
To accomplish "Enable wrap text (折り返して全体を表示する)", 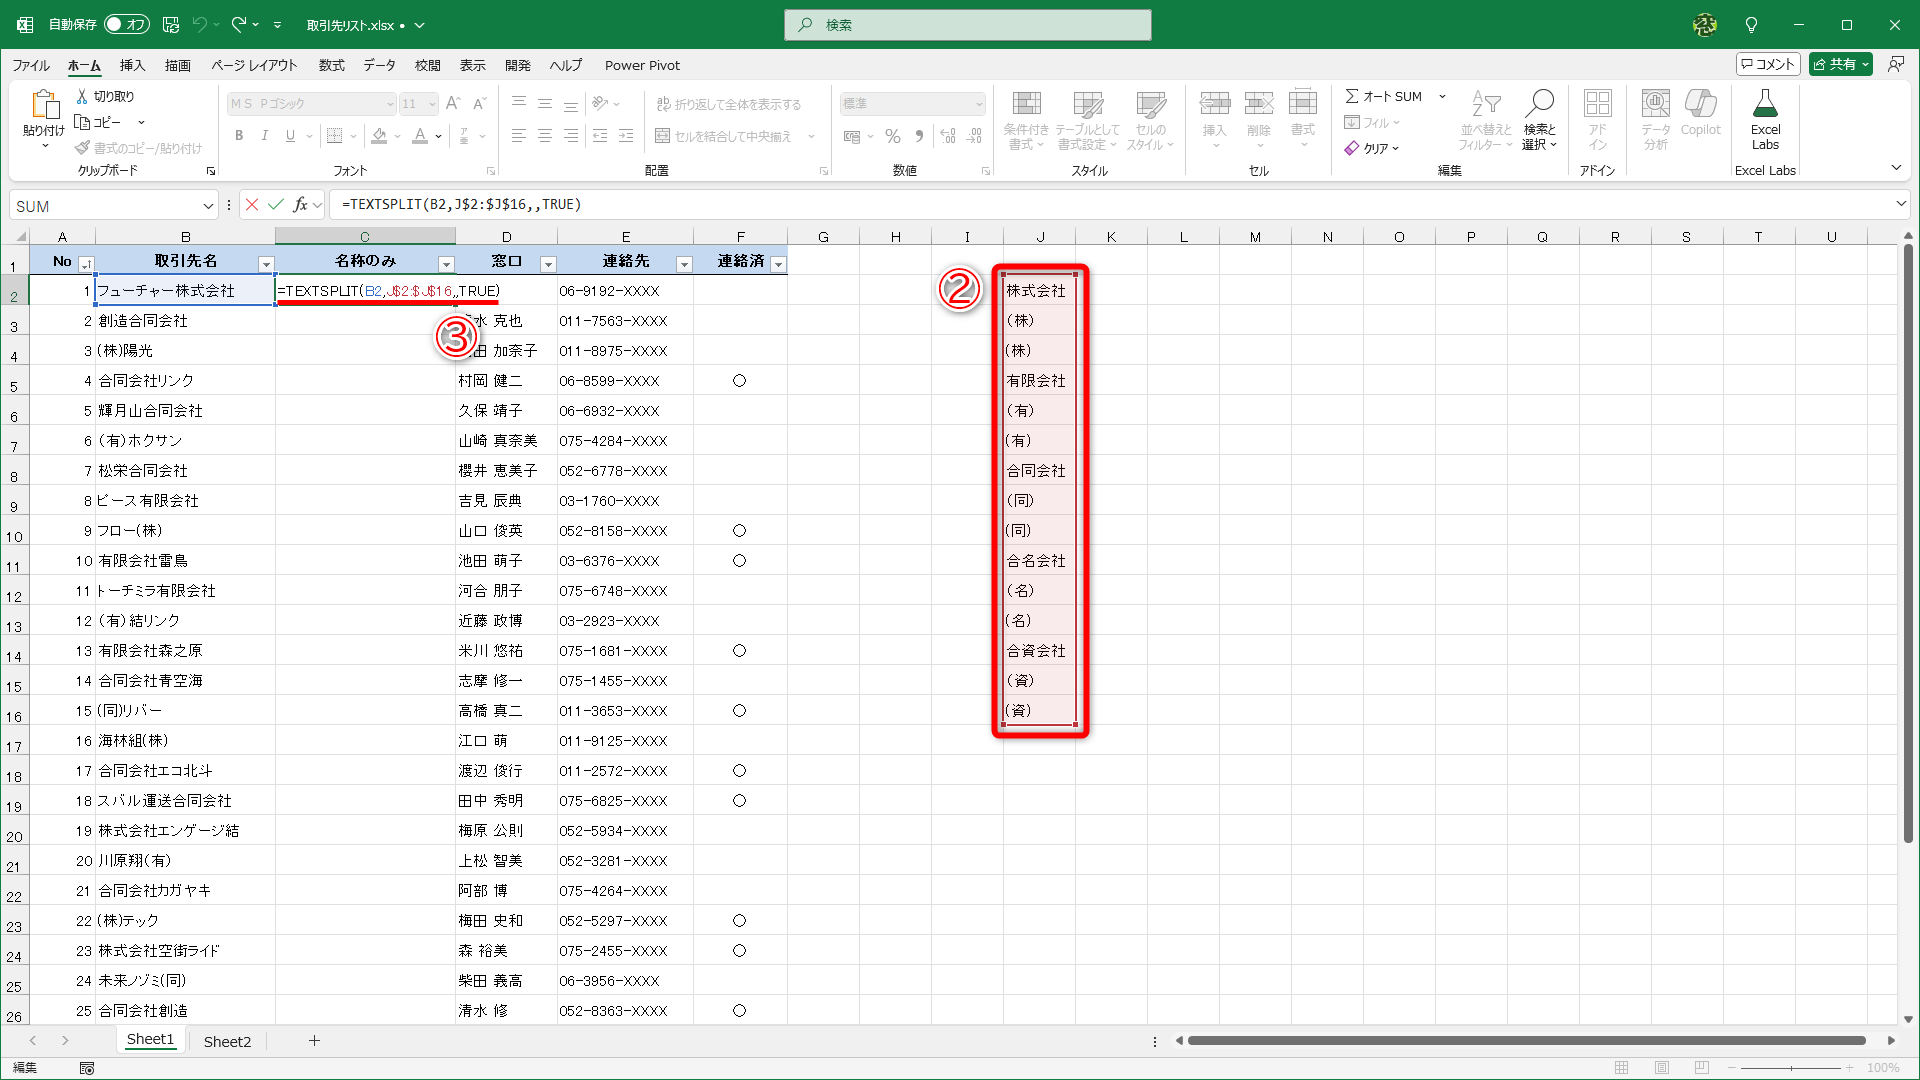I will (728, 103).
